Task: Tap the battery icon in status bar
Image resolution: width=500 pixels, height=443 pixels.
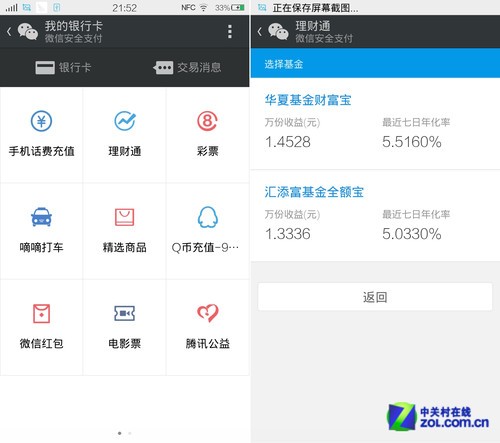Action: 238,7
